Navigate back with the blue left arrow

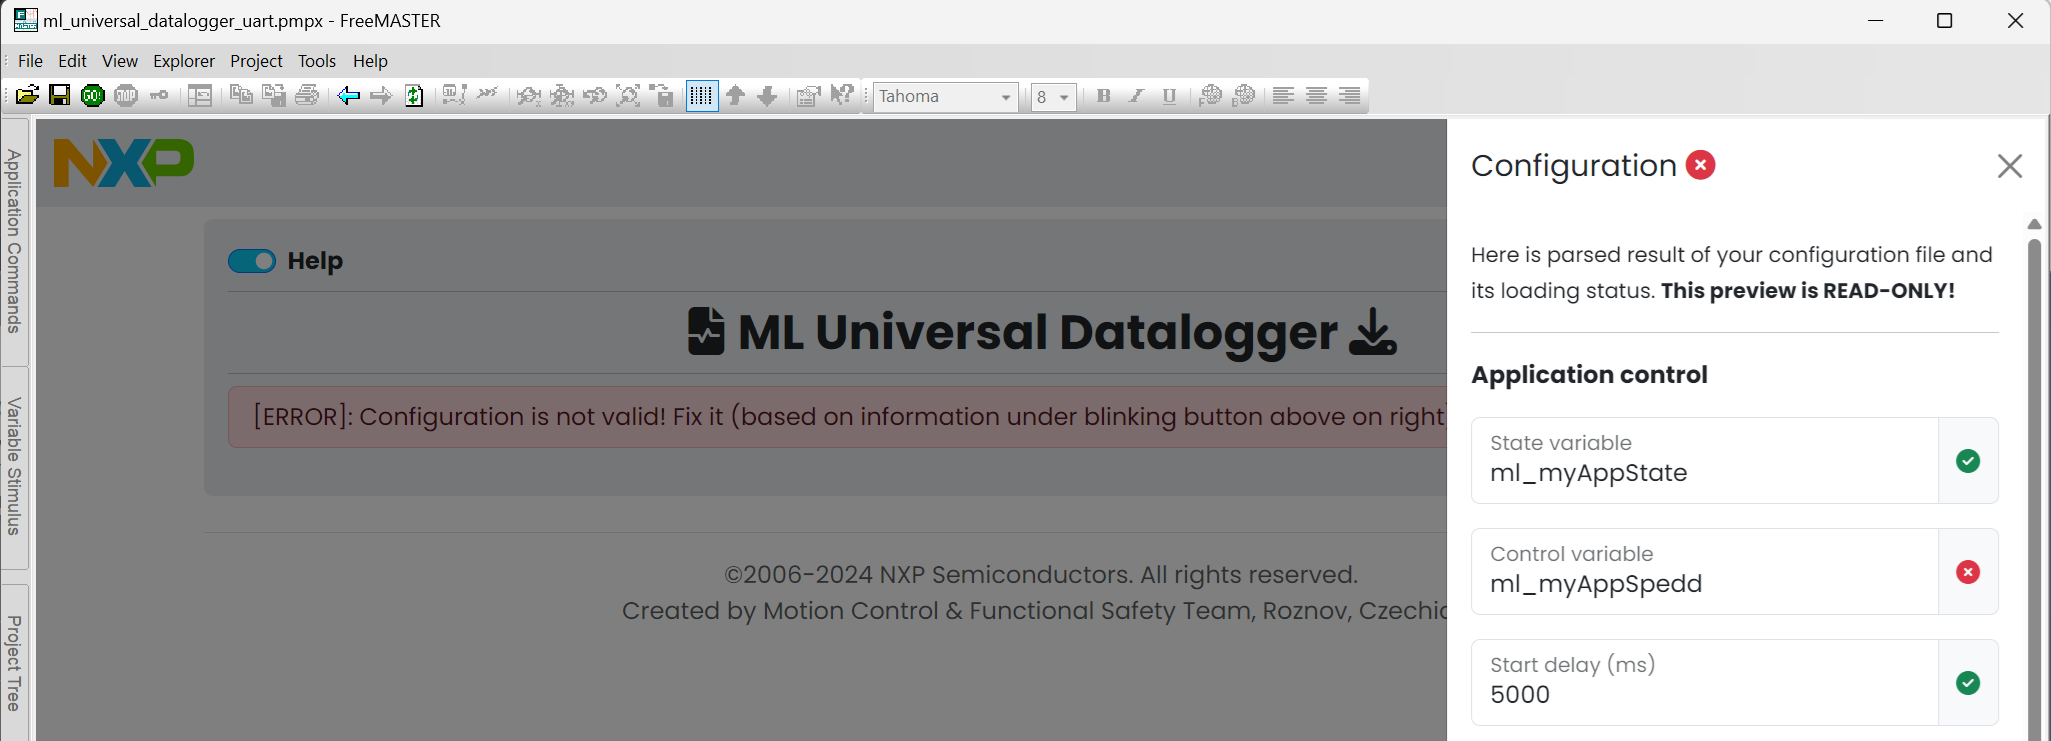tap(348, 96)
